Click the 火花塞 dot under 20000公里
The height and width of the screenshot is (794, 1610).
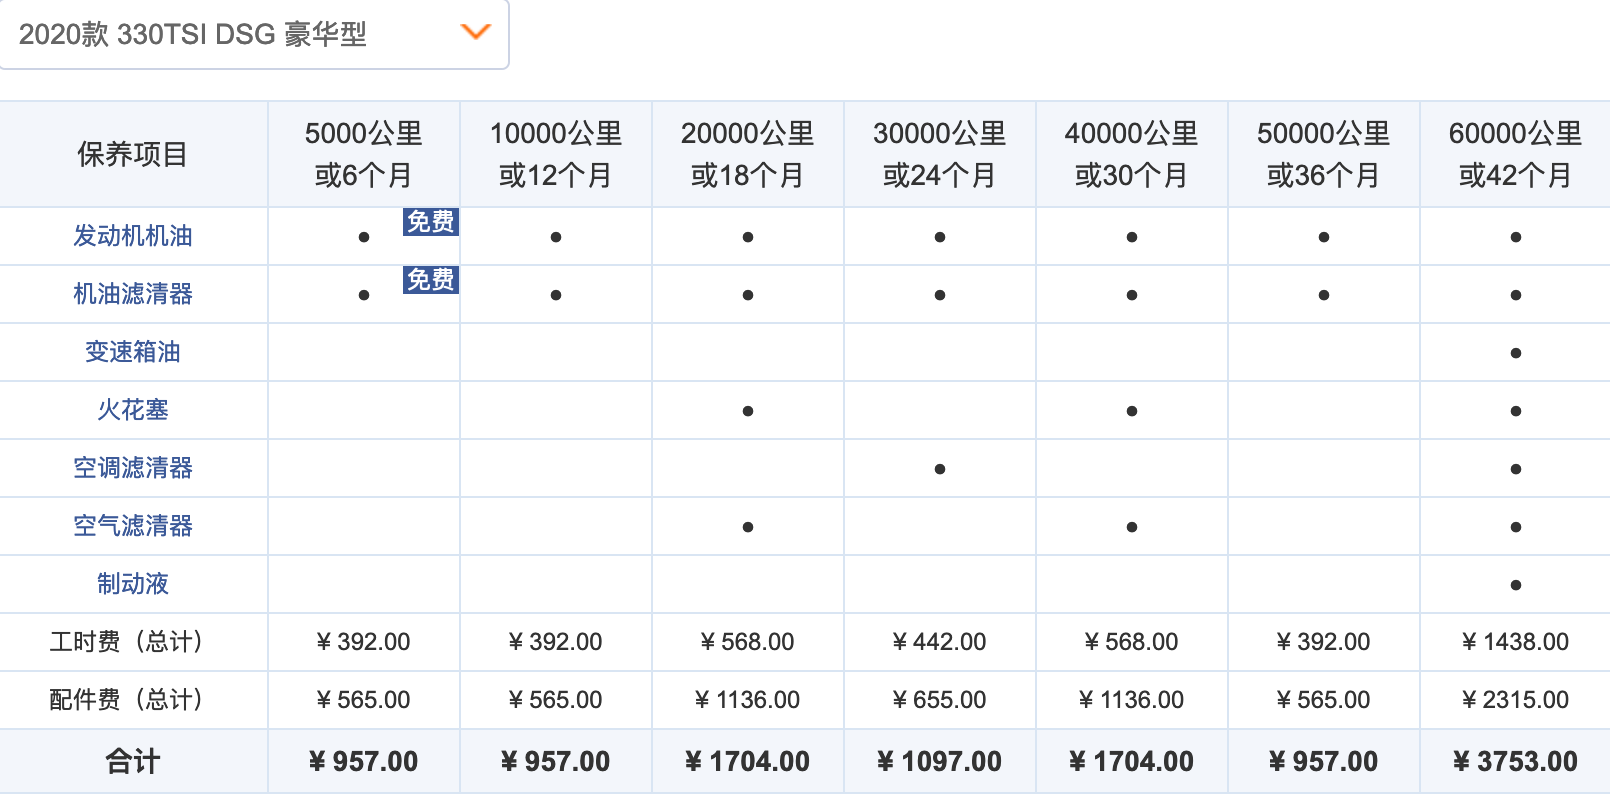click(x=748, y=411)
